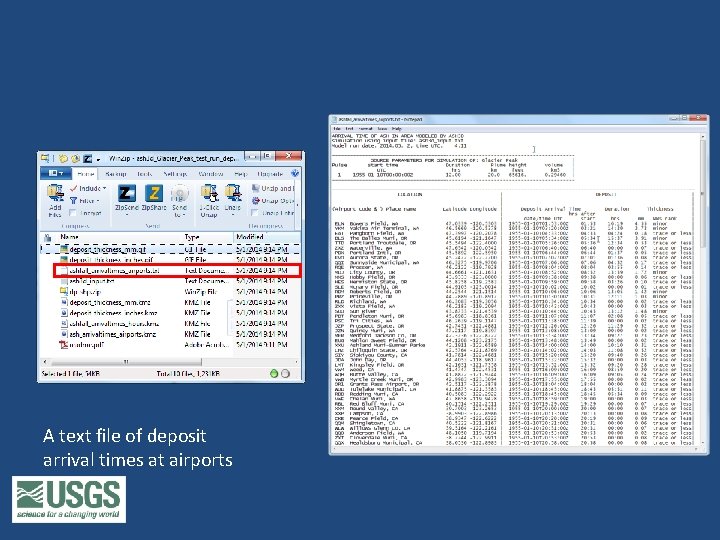The width and height of the screenshot is (720, 540).
Task: Click the Unzip and Install icon
Action: 256,188
